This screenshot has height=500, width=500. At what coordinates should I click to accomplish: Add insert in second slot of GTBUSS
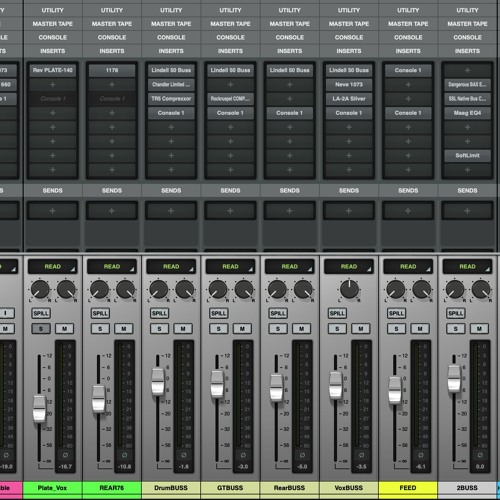coord(230,85)
